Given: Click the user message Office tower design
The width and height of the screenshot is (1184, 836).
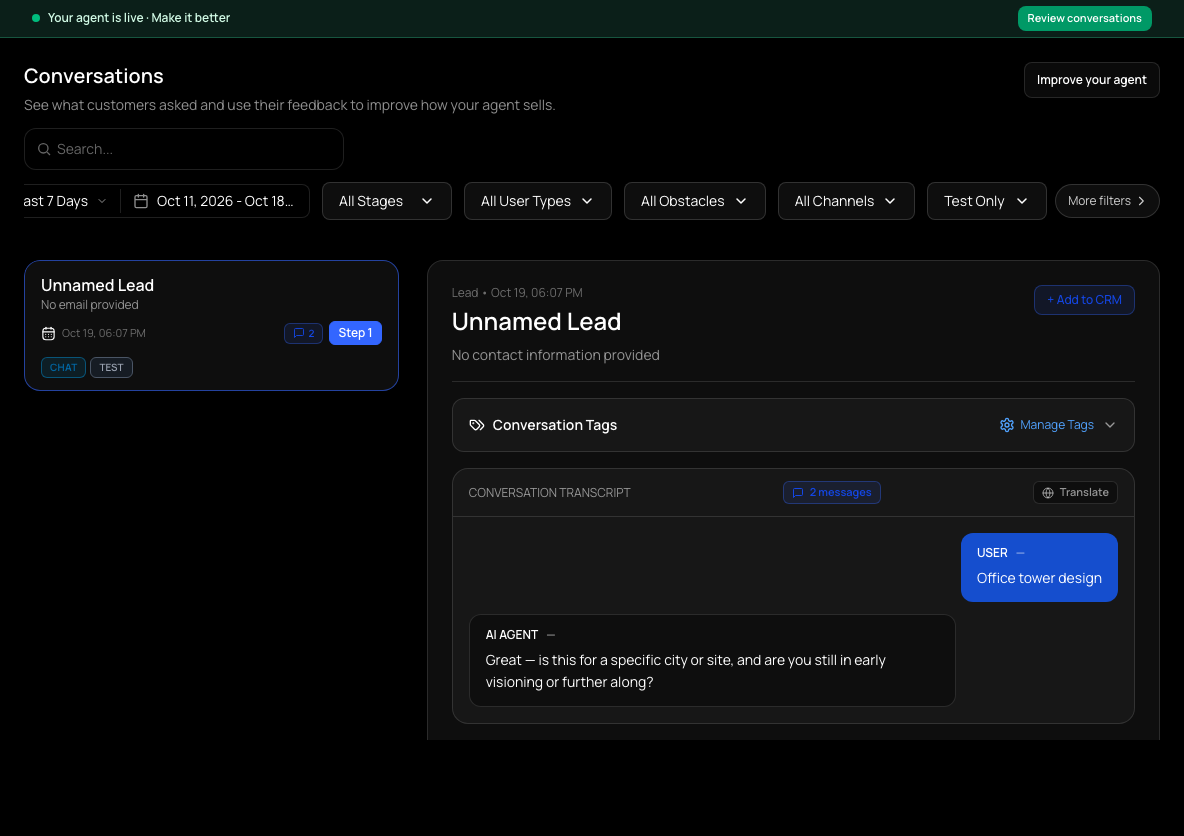Looking at the screenshot, I should [1039, 568].
